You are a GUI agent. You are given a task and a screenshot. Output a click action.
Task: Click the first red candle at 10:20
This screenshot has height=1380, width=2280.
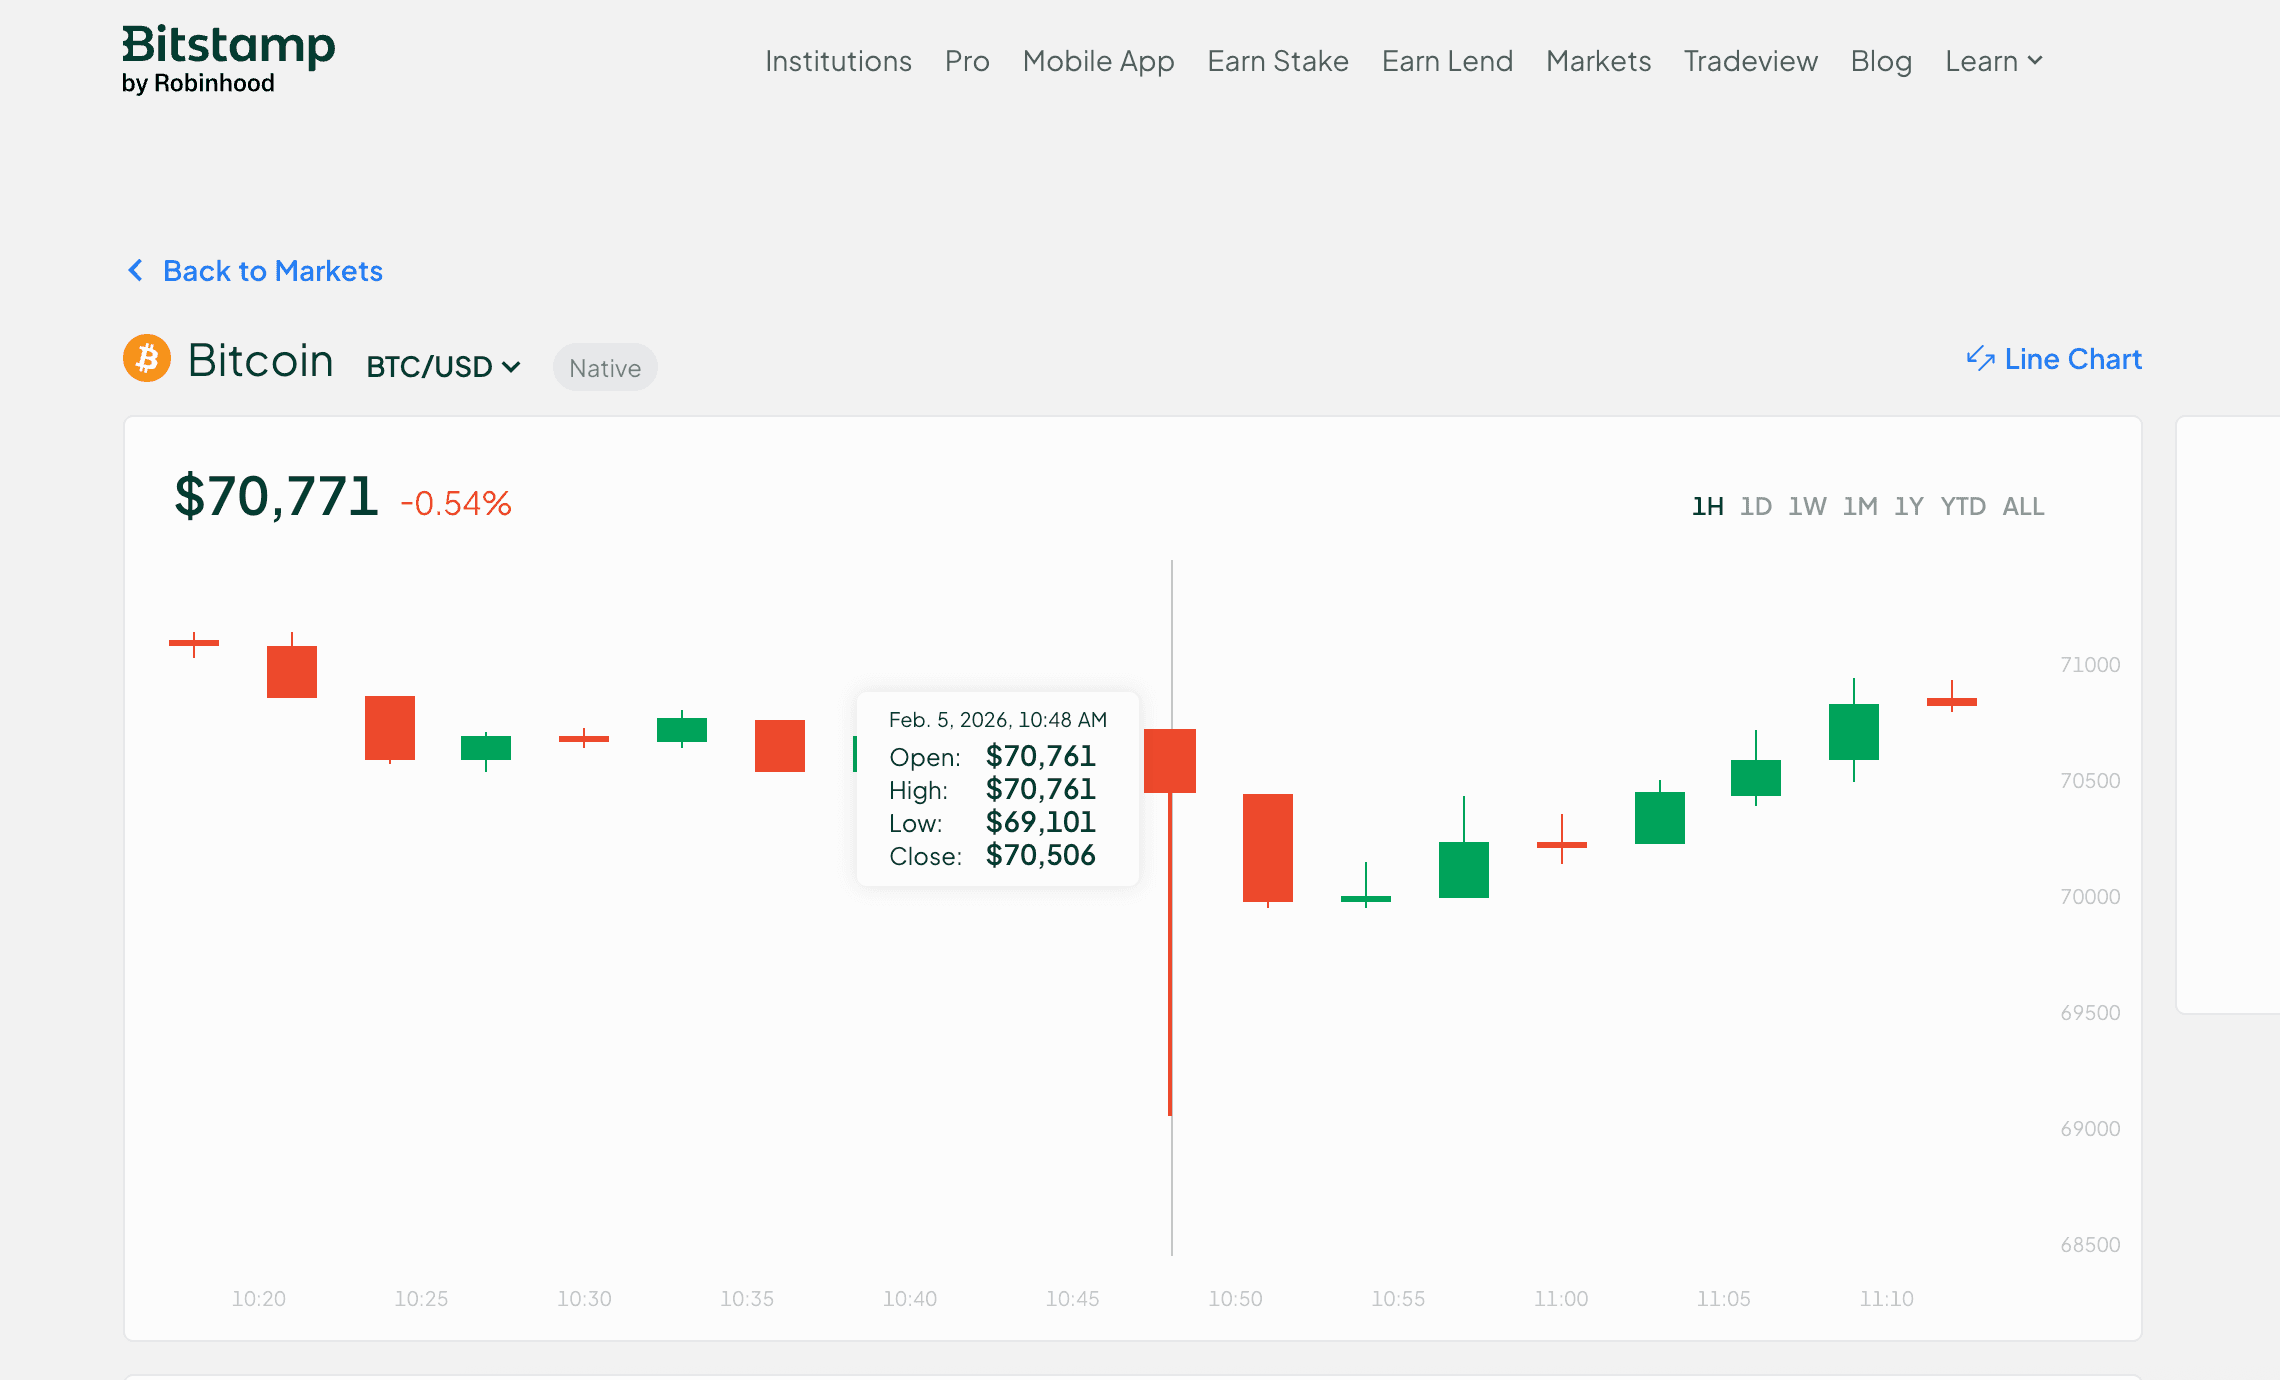click(x=194, y=645)
